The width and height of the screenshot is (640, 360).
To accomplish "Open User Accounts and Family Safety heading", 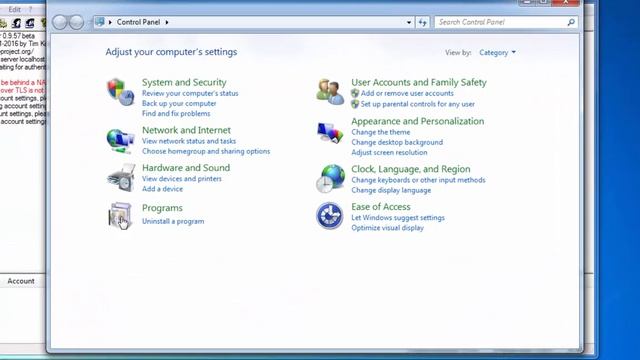I will (419, 82).
